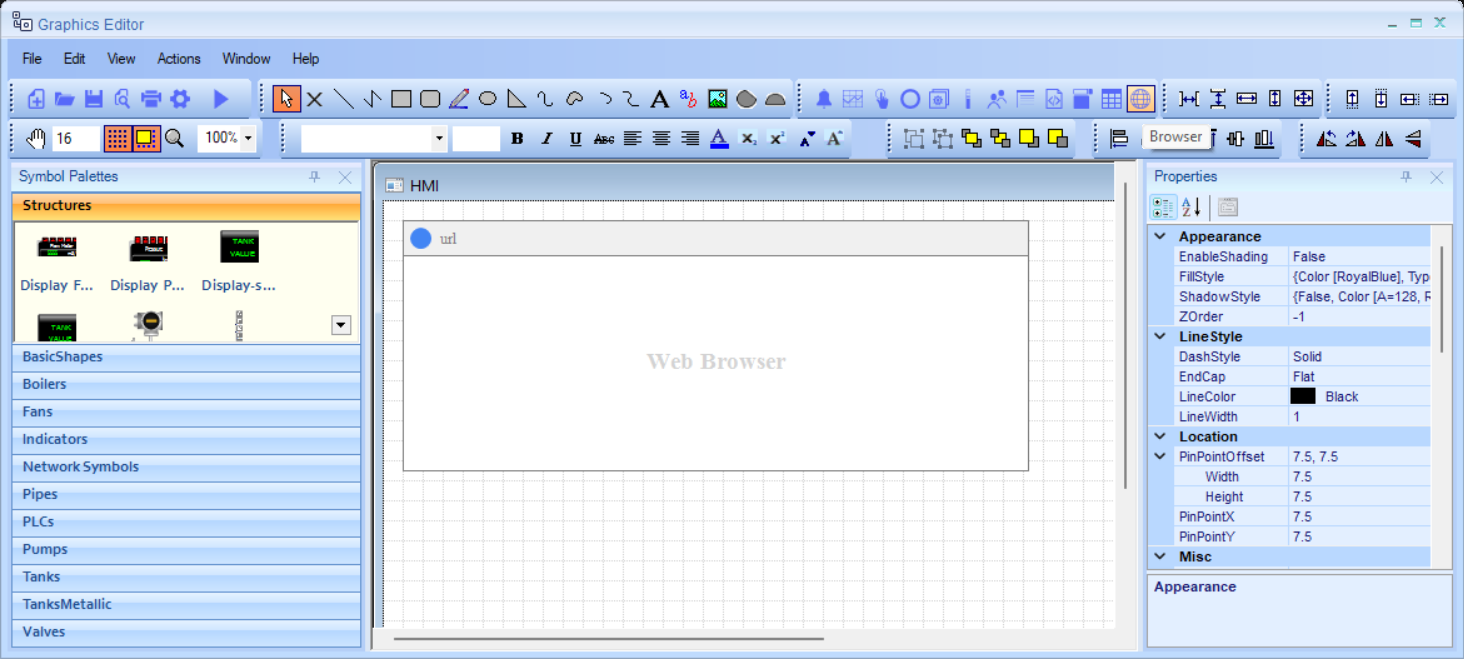Select the Alarm bell tool

click(824, 99)
